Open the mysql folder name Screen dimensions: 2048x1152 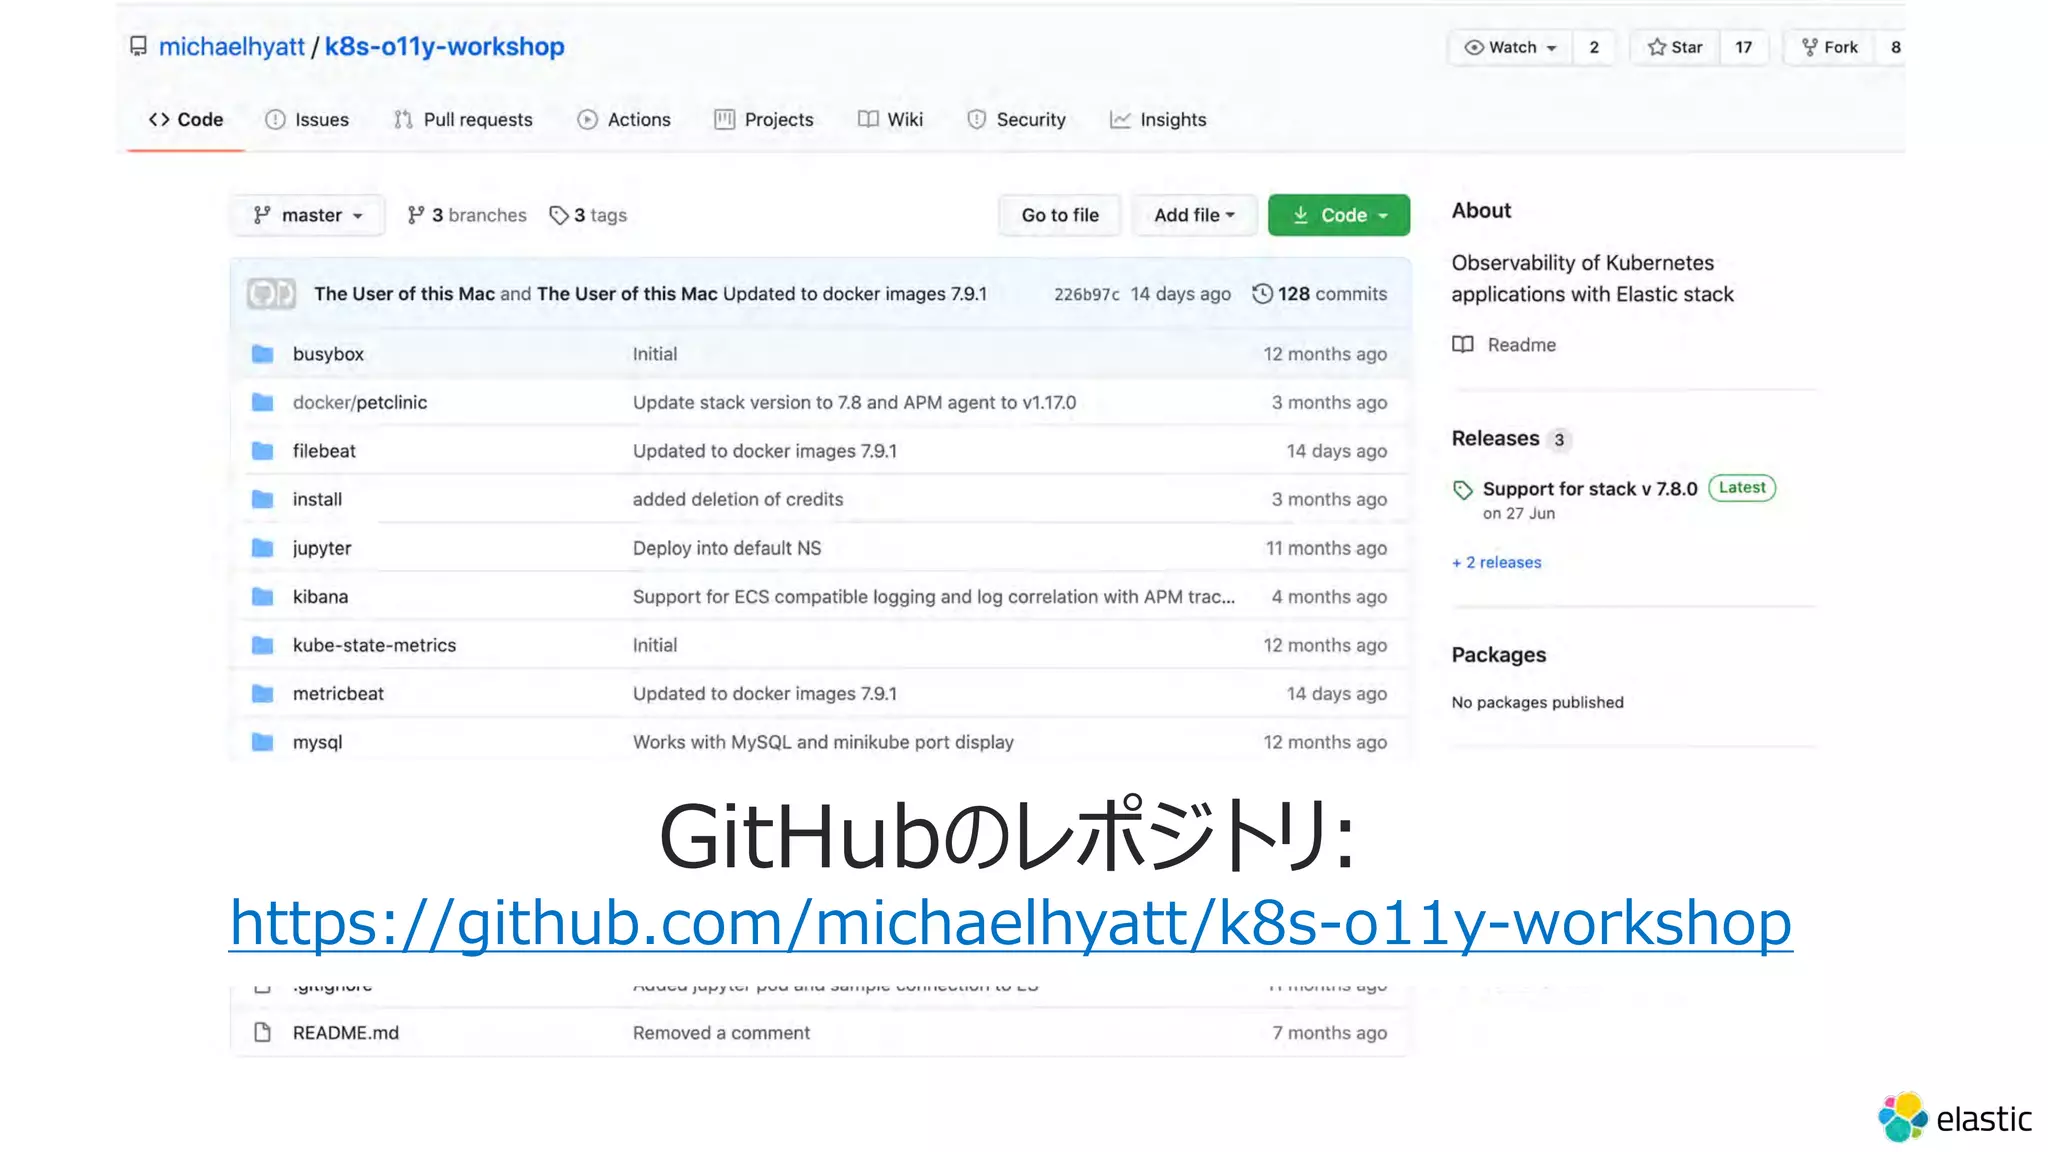[x=317, y=742]
